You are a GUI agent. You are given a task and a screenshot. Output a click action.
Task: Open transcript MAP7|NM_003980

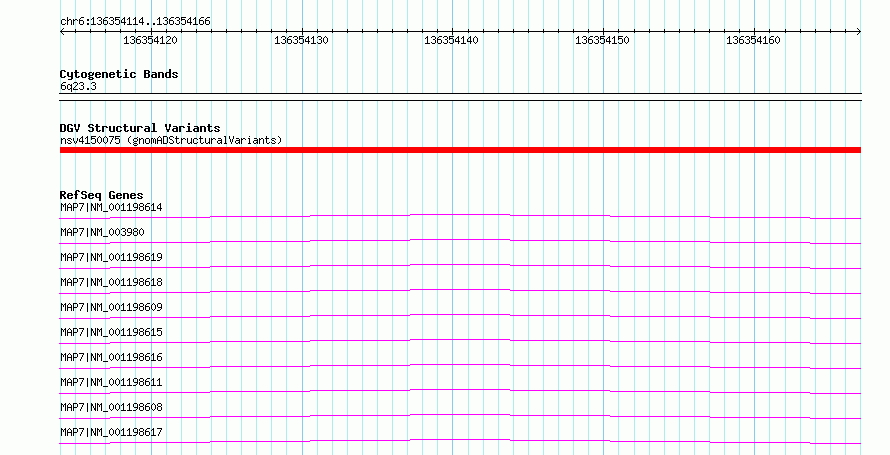[102, 232]
